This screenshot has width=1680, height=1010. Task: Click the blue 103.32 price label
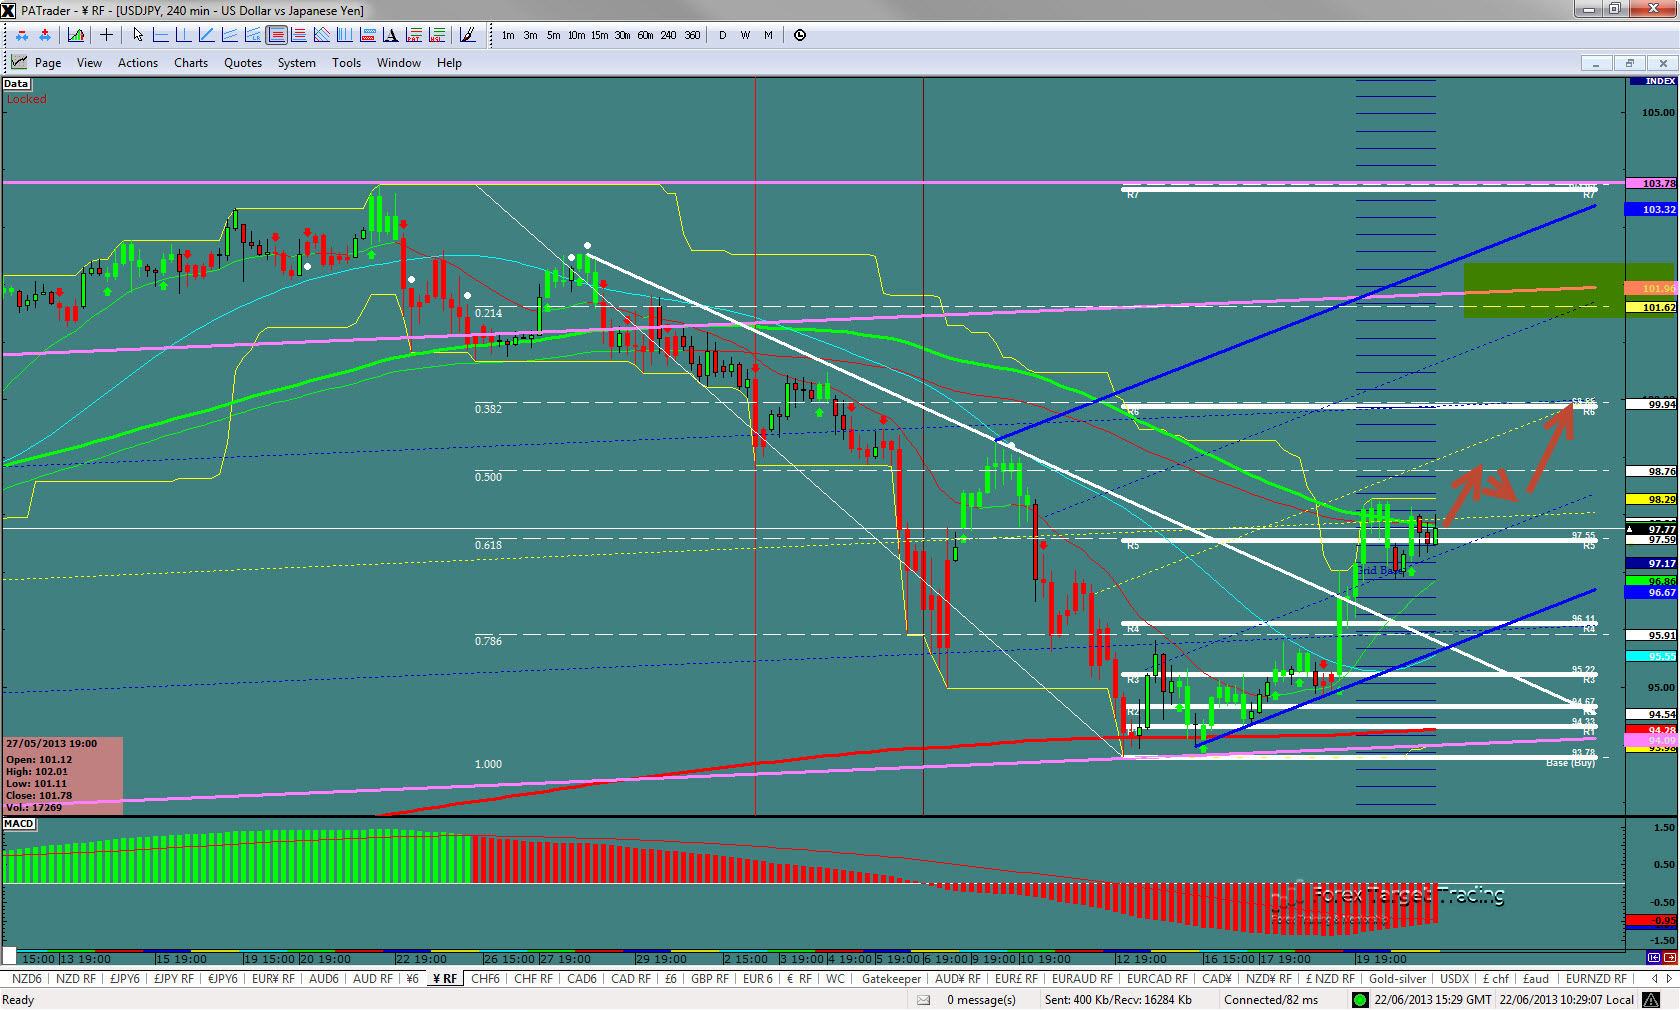click(1652, 210)
